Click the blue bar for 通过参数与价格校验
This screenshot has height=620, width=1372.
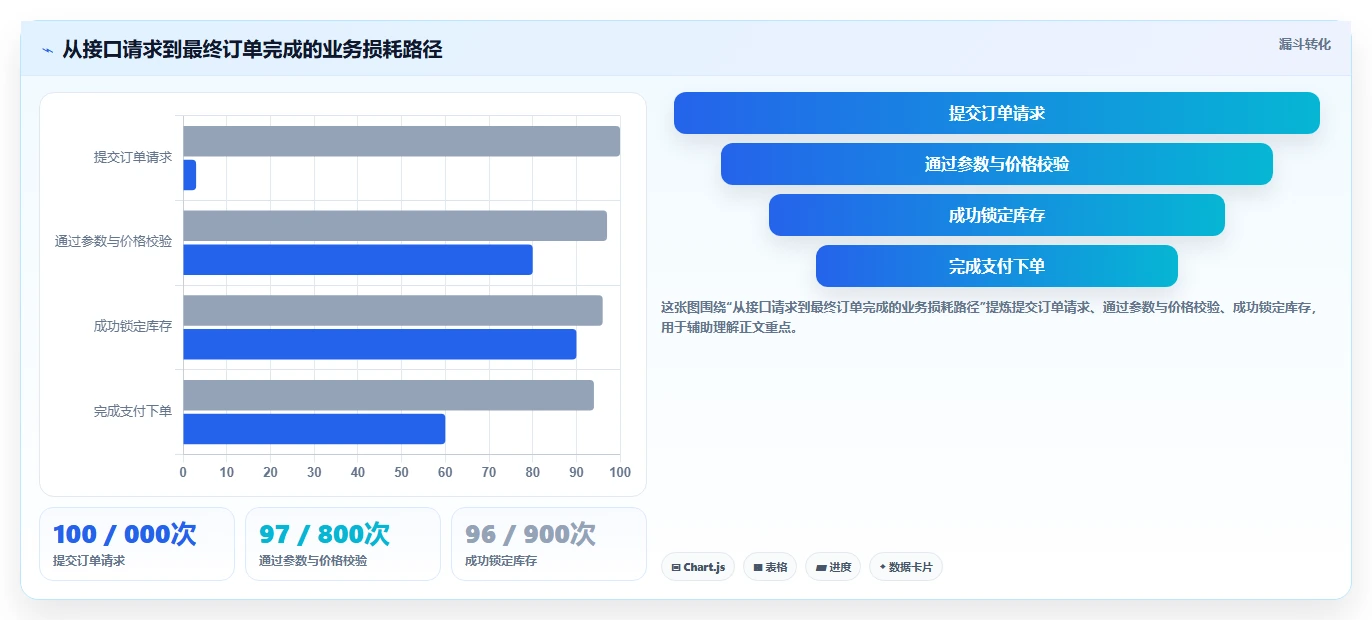(358, 260)
